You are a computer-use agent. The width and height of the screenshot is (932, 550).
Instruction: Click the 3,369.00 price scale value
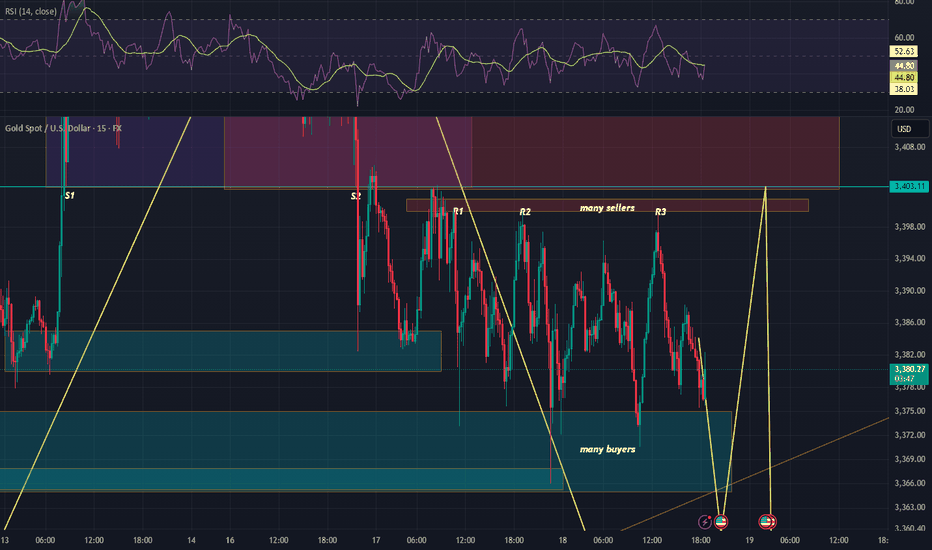(909, 459)
